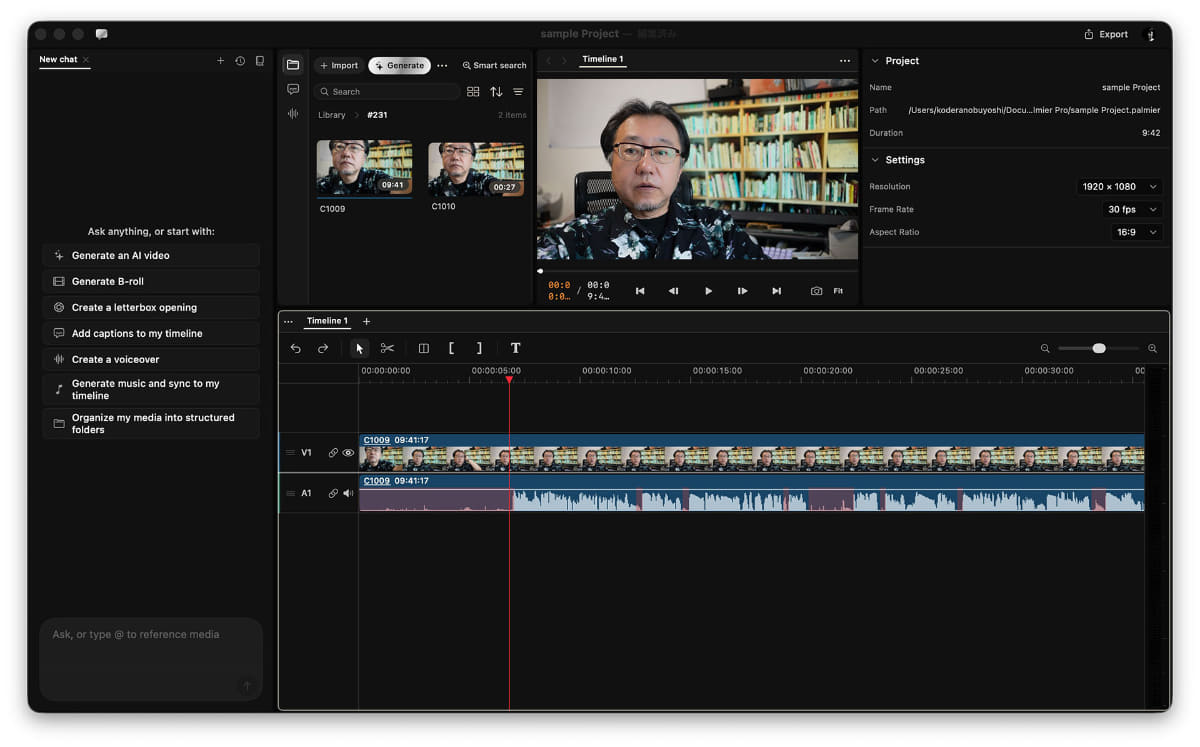Capture a snapshot with the camera icon
The image size is (1200, 747).
816,291
